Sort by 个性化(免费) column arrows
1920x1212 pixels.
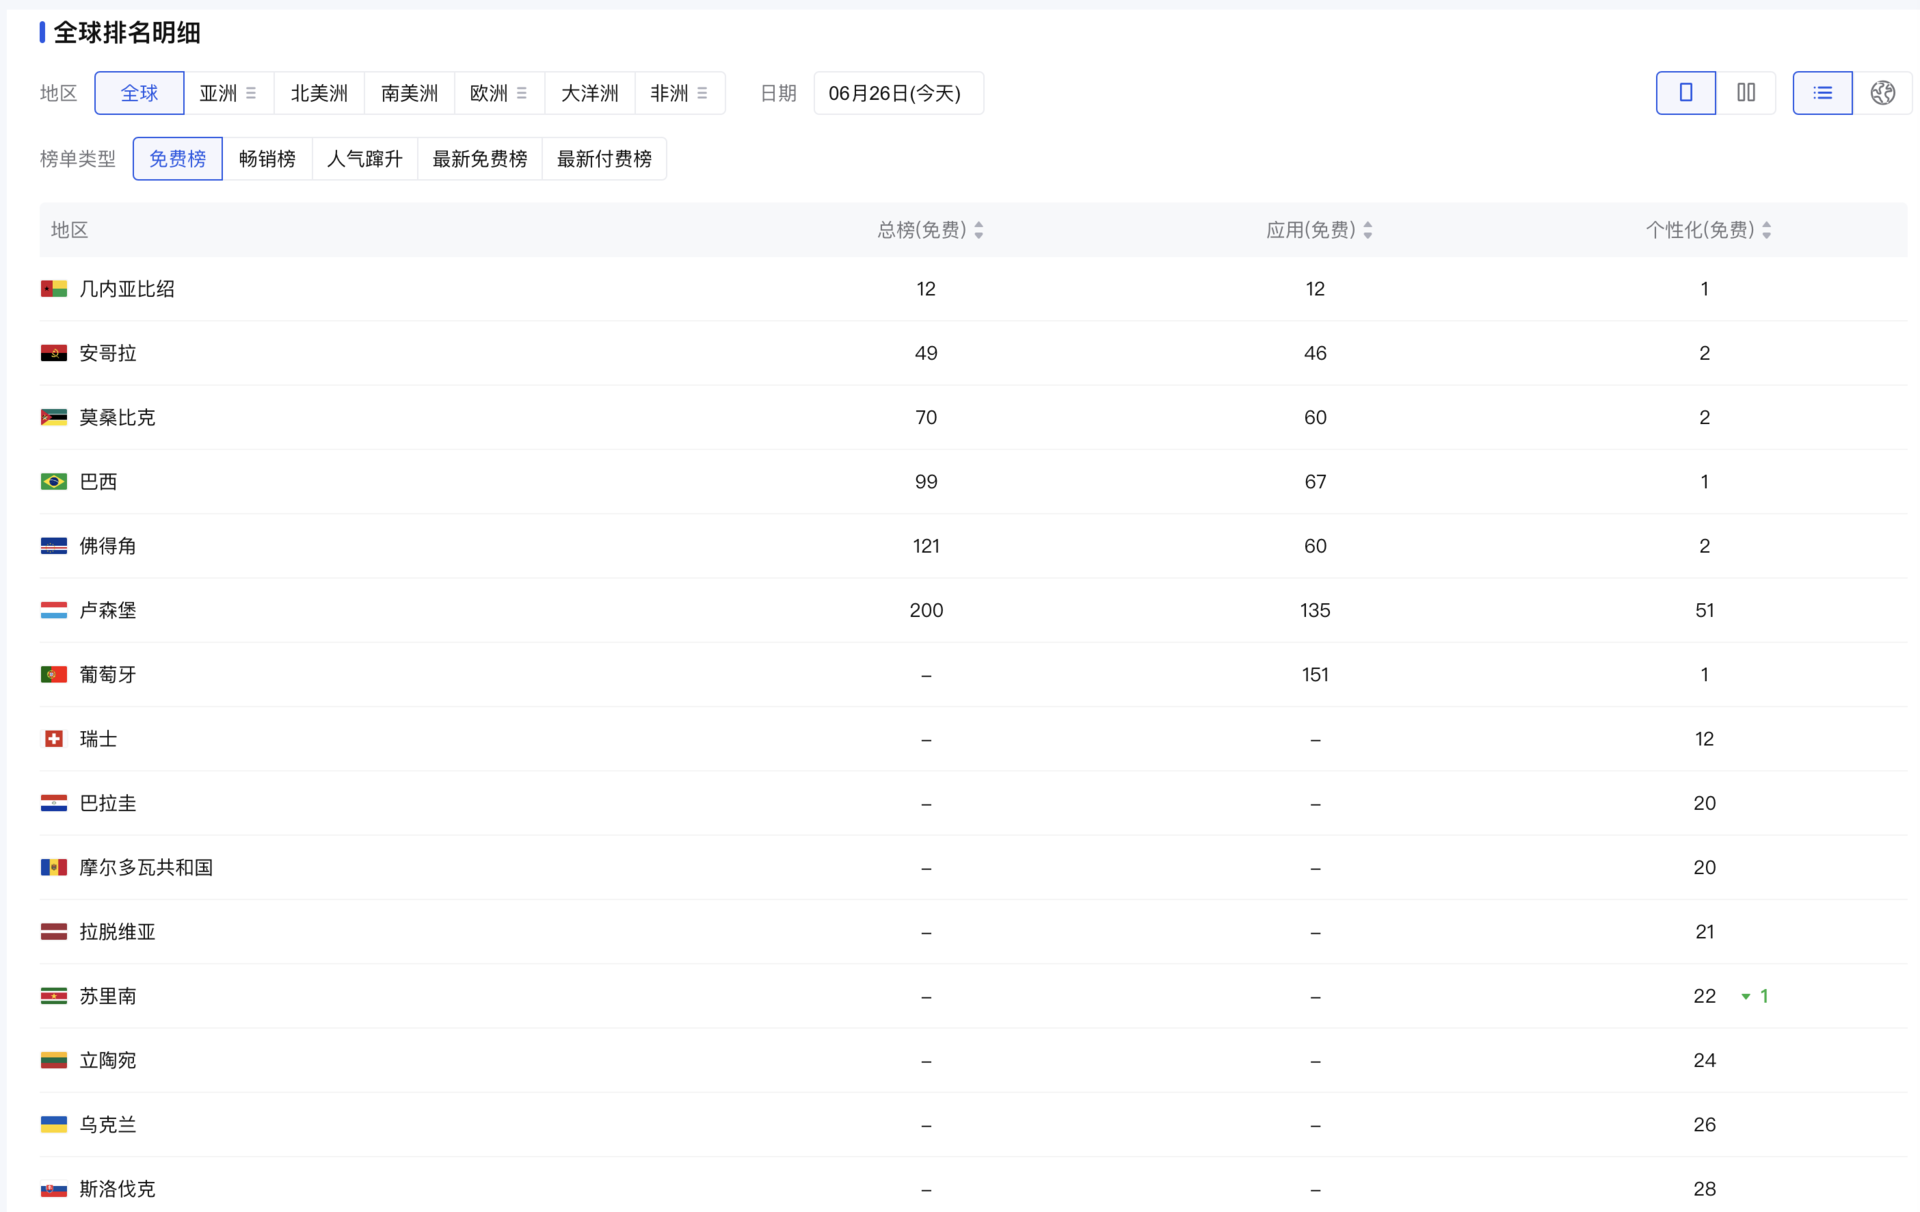(x=1767, y=230)
